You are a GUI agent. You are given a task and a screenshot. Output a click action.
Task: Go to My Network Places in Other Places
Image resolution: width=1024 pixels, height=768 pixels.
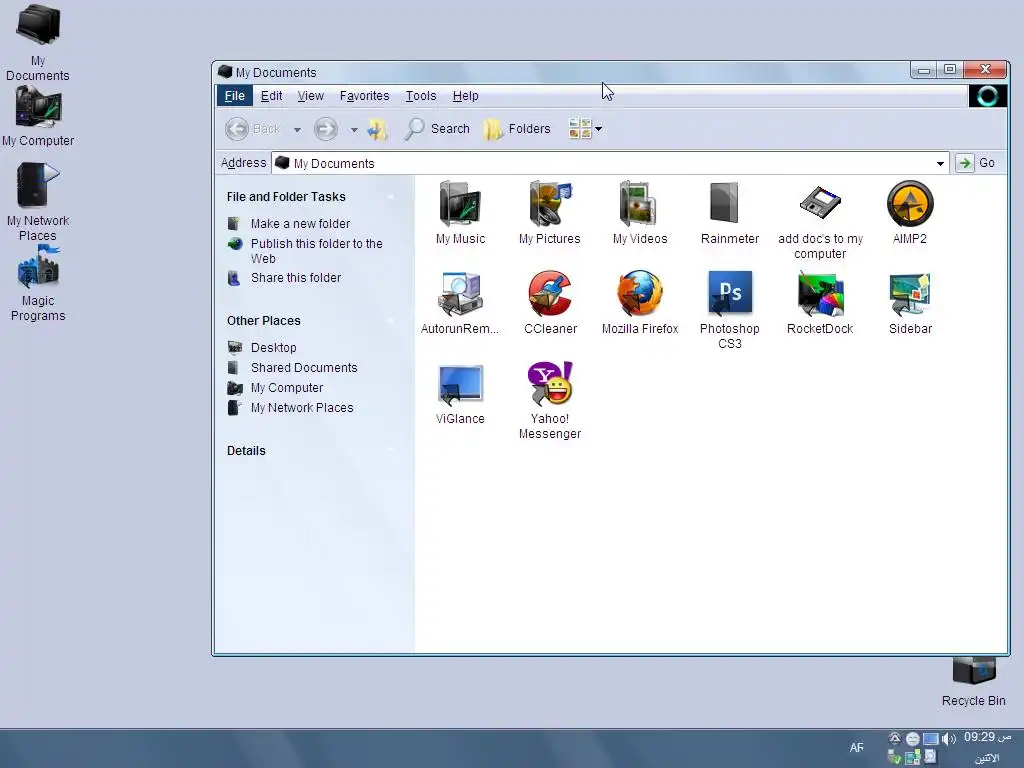coord(302,408)
